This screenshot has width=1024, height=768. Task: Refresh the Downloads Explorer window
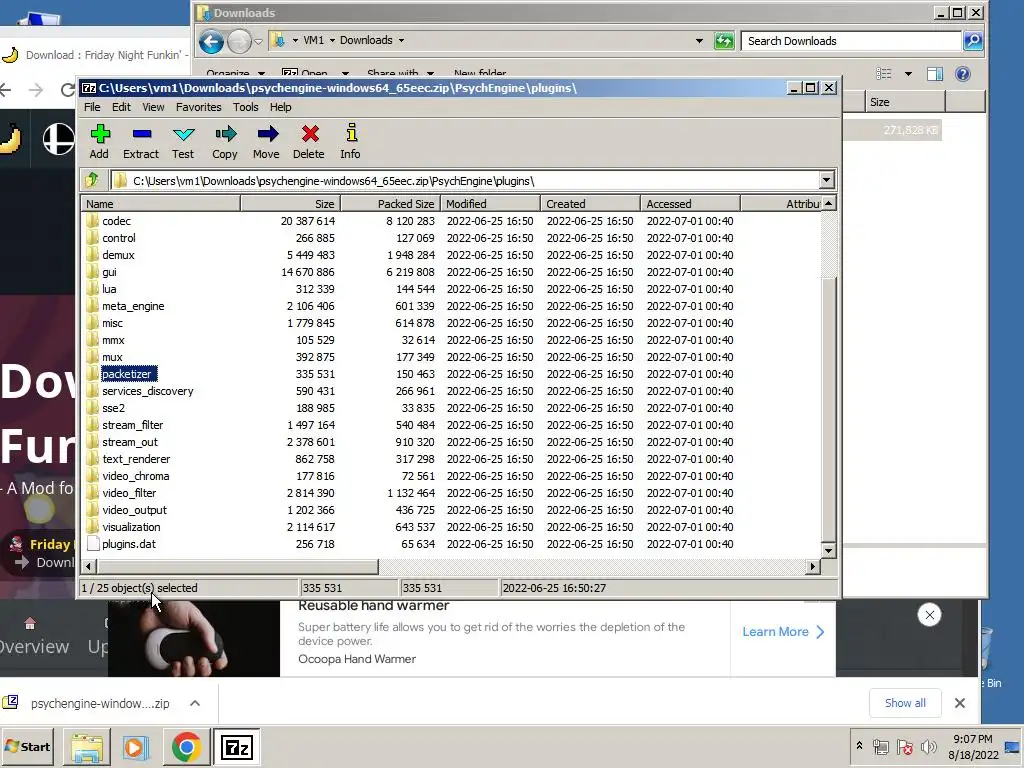724,40
